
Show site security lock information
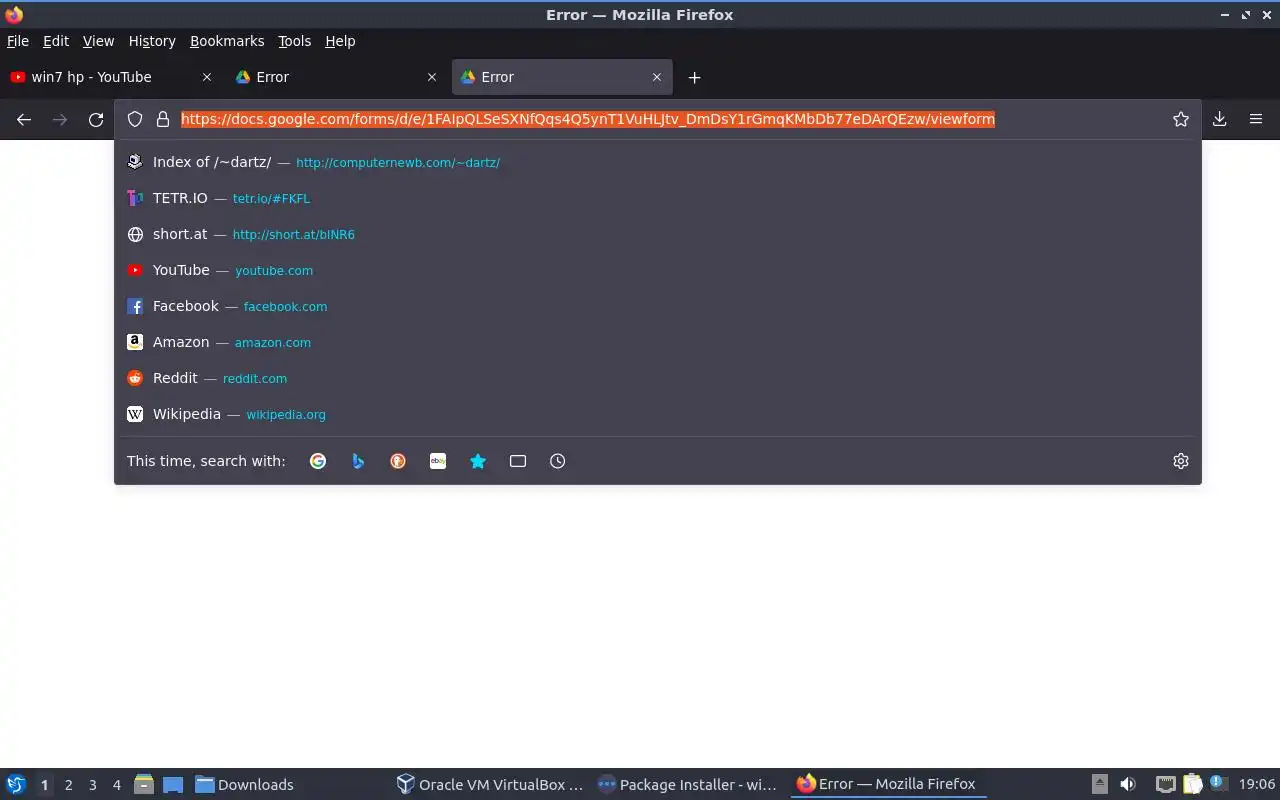click(163, 119)
